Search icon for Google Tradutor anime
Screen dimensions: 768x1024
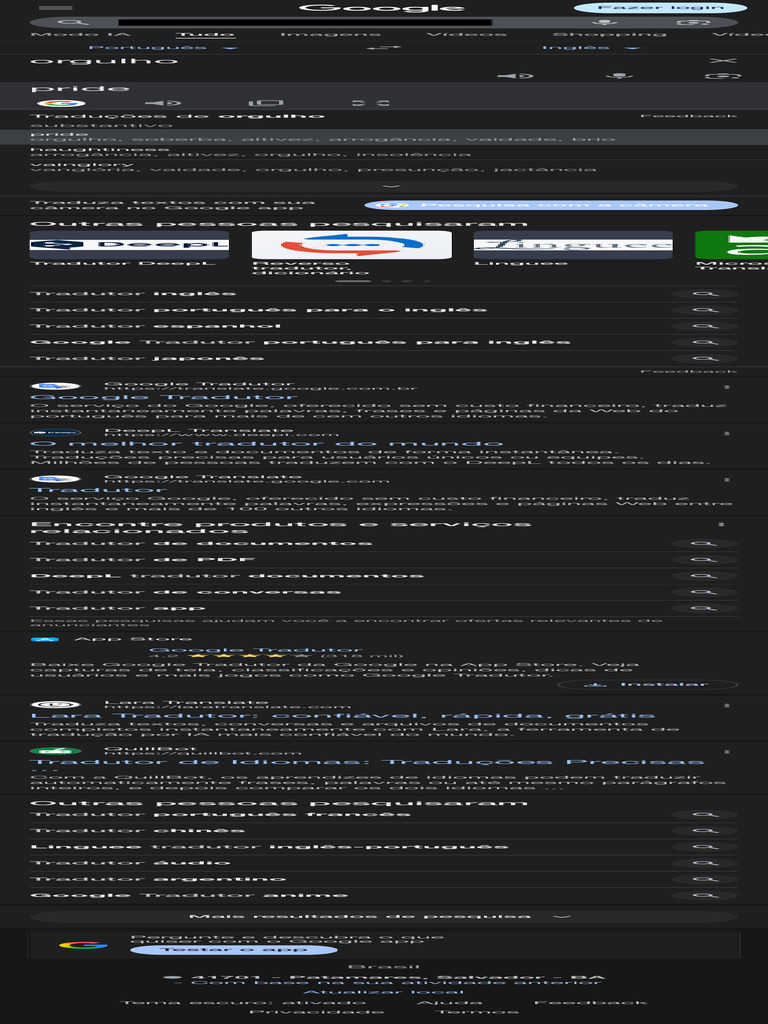[705, 895]
